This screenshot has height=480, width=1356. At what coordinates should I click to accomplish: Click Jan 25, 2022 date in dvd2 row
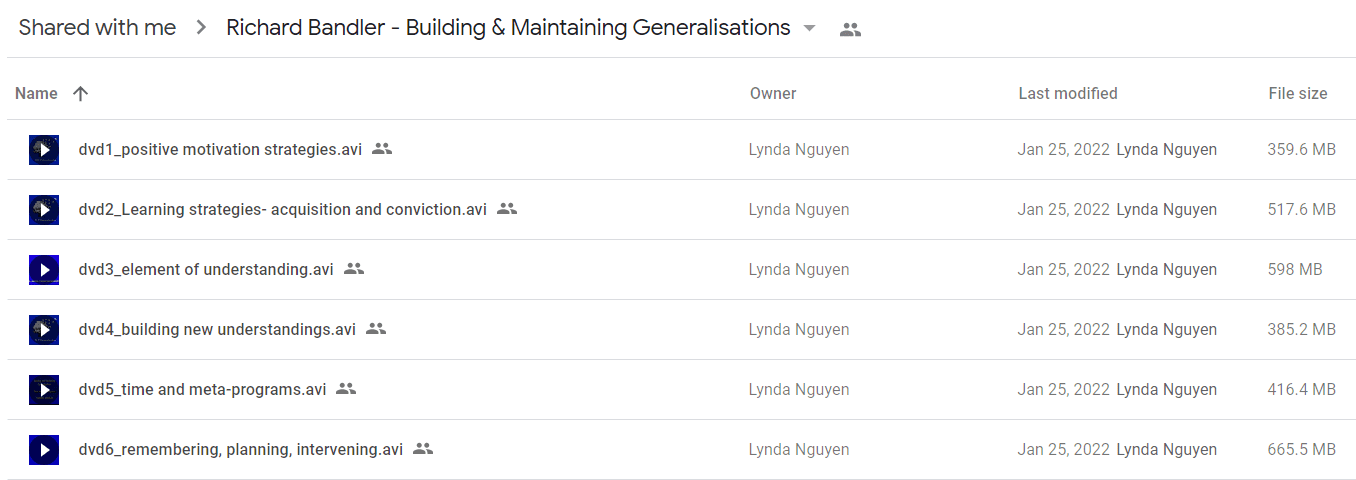pyautogui.click(x=1064, y=210)
